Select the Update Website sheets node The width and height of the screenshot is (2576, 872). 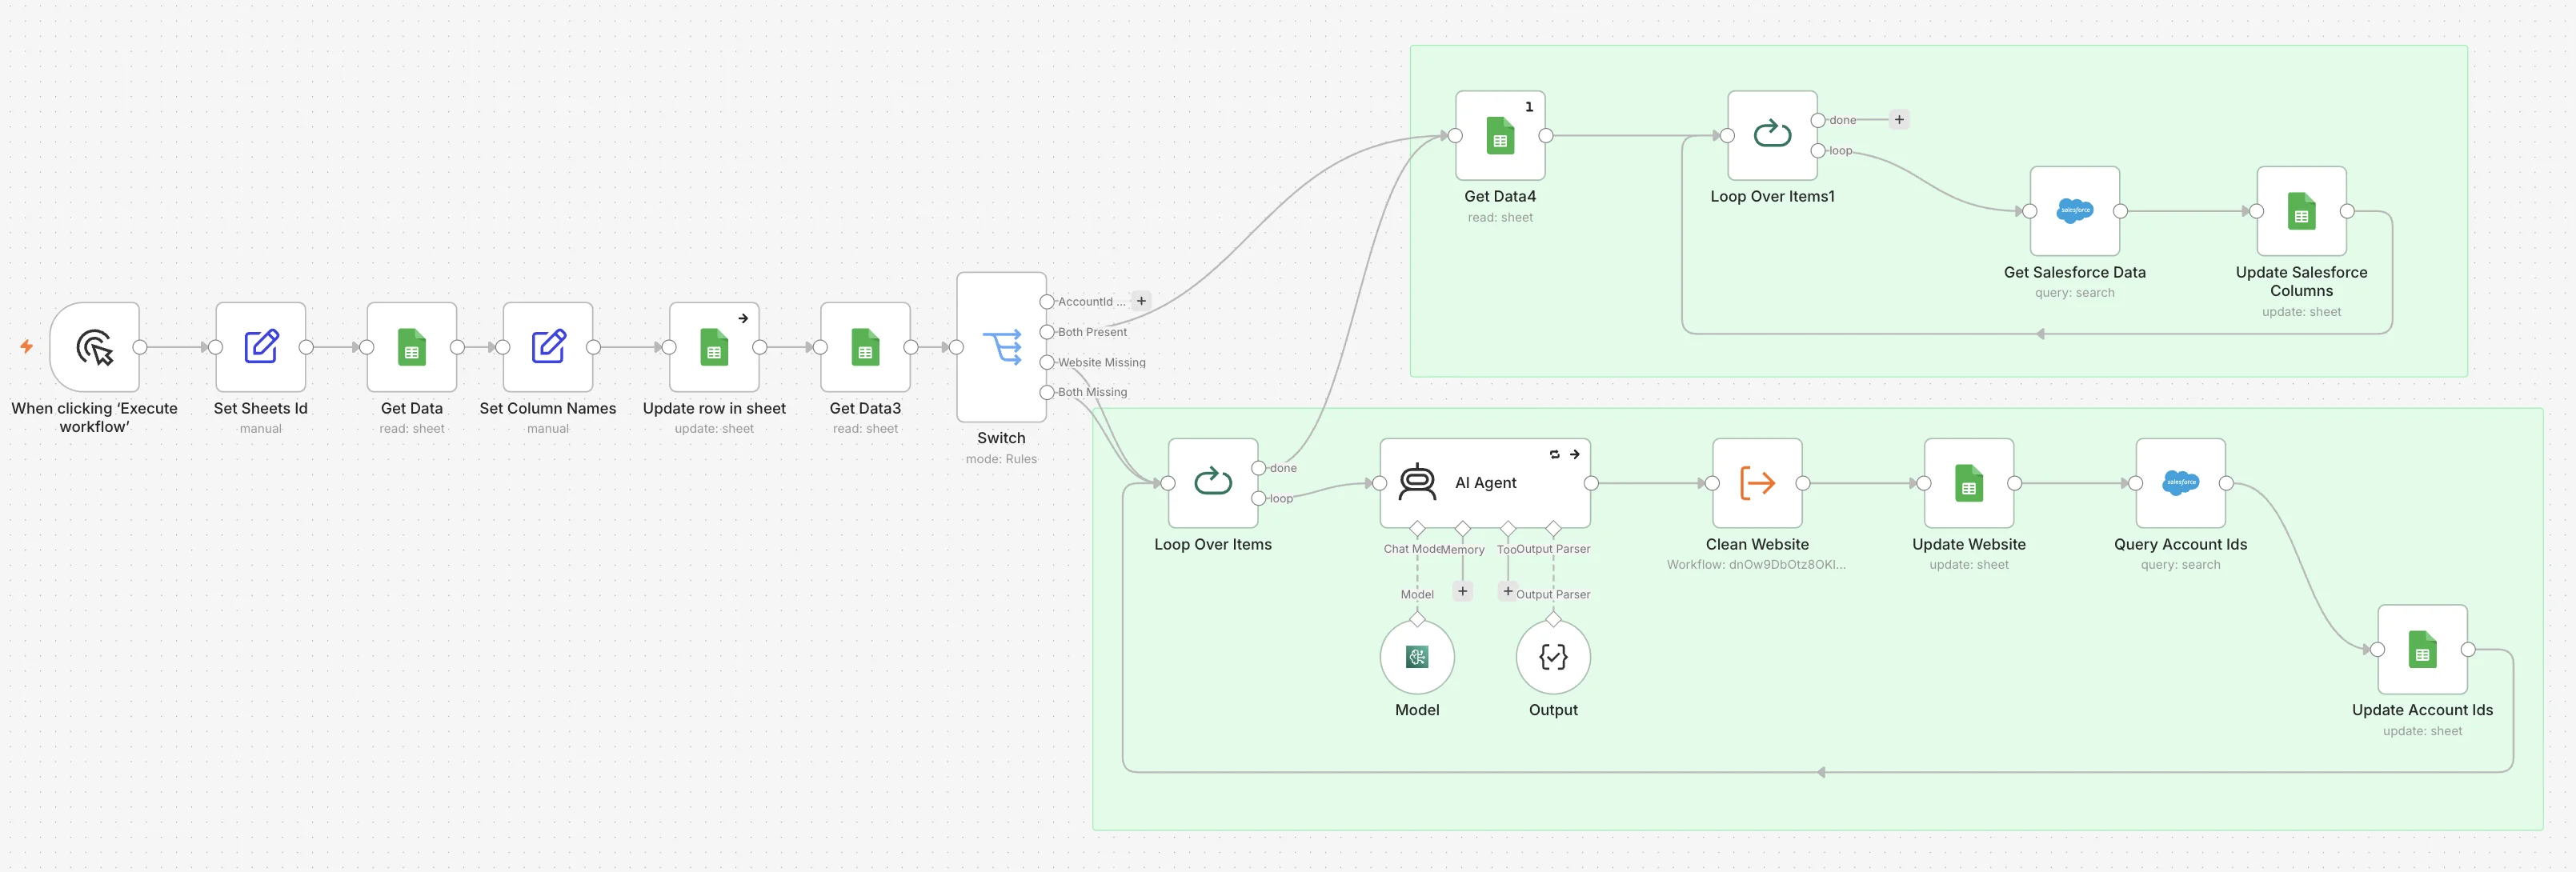point(1969,483)
